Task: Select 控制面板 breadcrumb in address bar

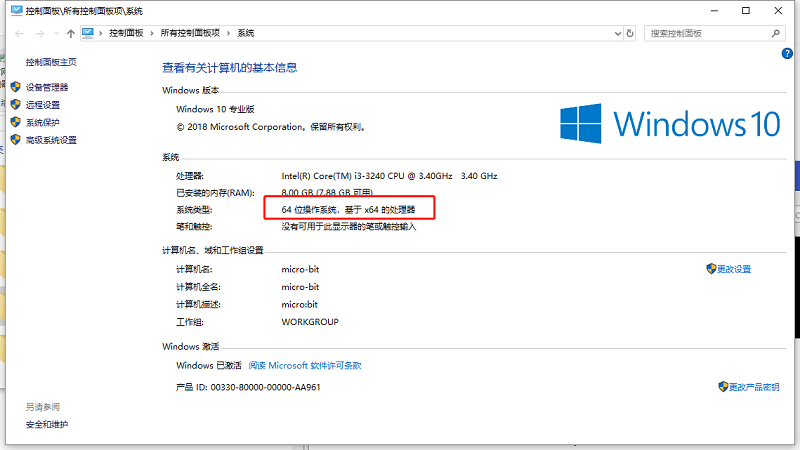Action: 126,33
